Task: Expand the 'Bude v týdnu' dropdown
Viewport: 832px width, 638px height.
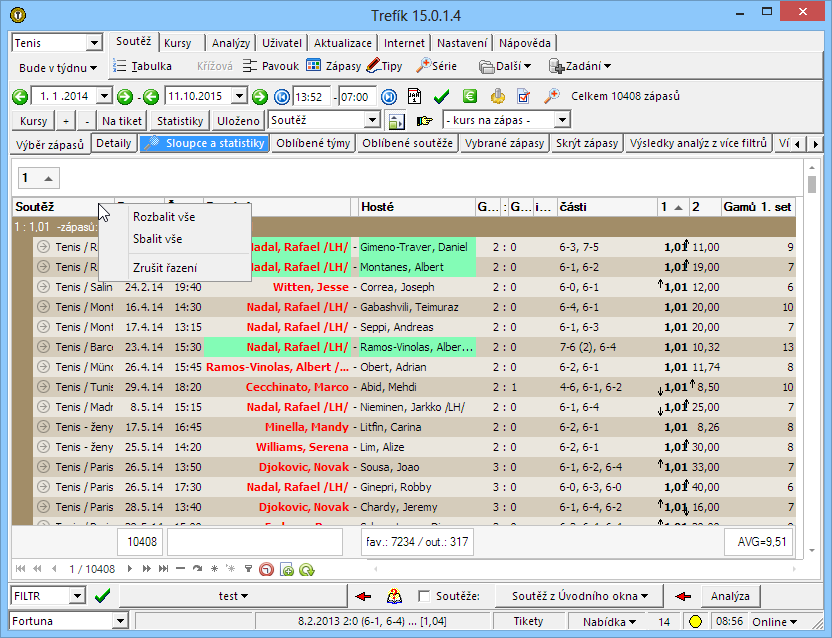Action: (x=59, y=67)
